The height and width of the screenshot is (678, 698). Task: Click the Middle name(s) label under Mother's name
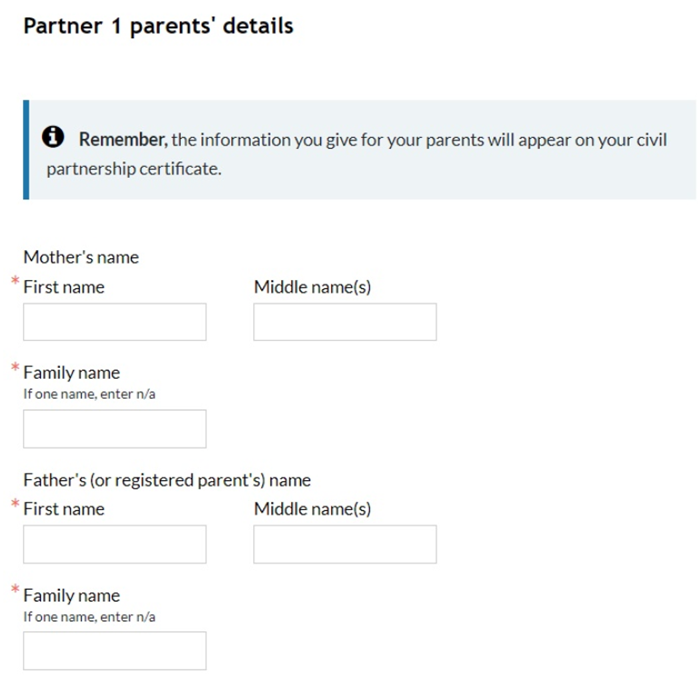pos(312,287)
